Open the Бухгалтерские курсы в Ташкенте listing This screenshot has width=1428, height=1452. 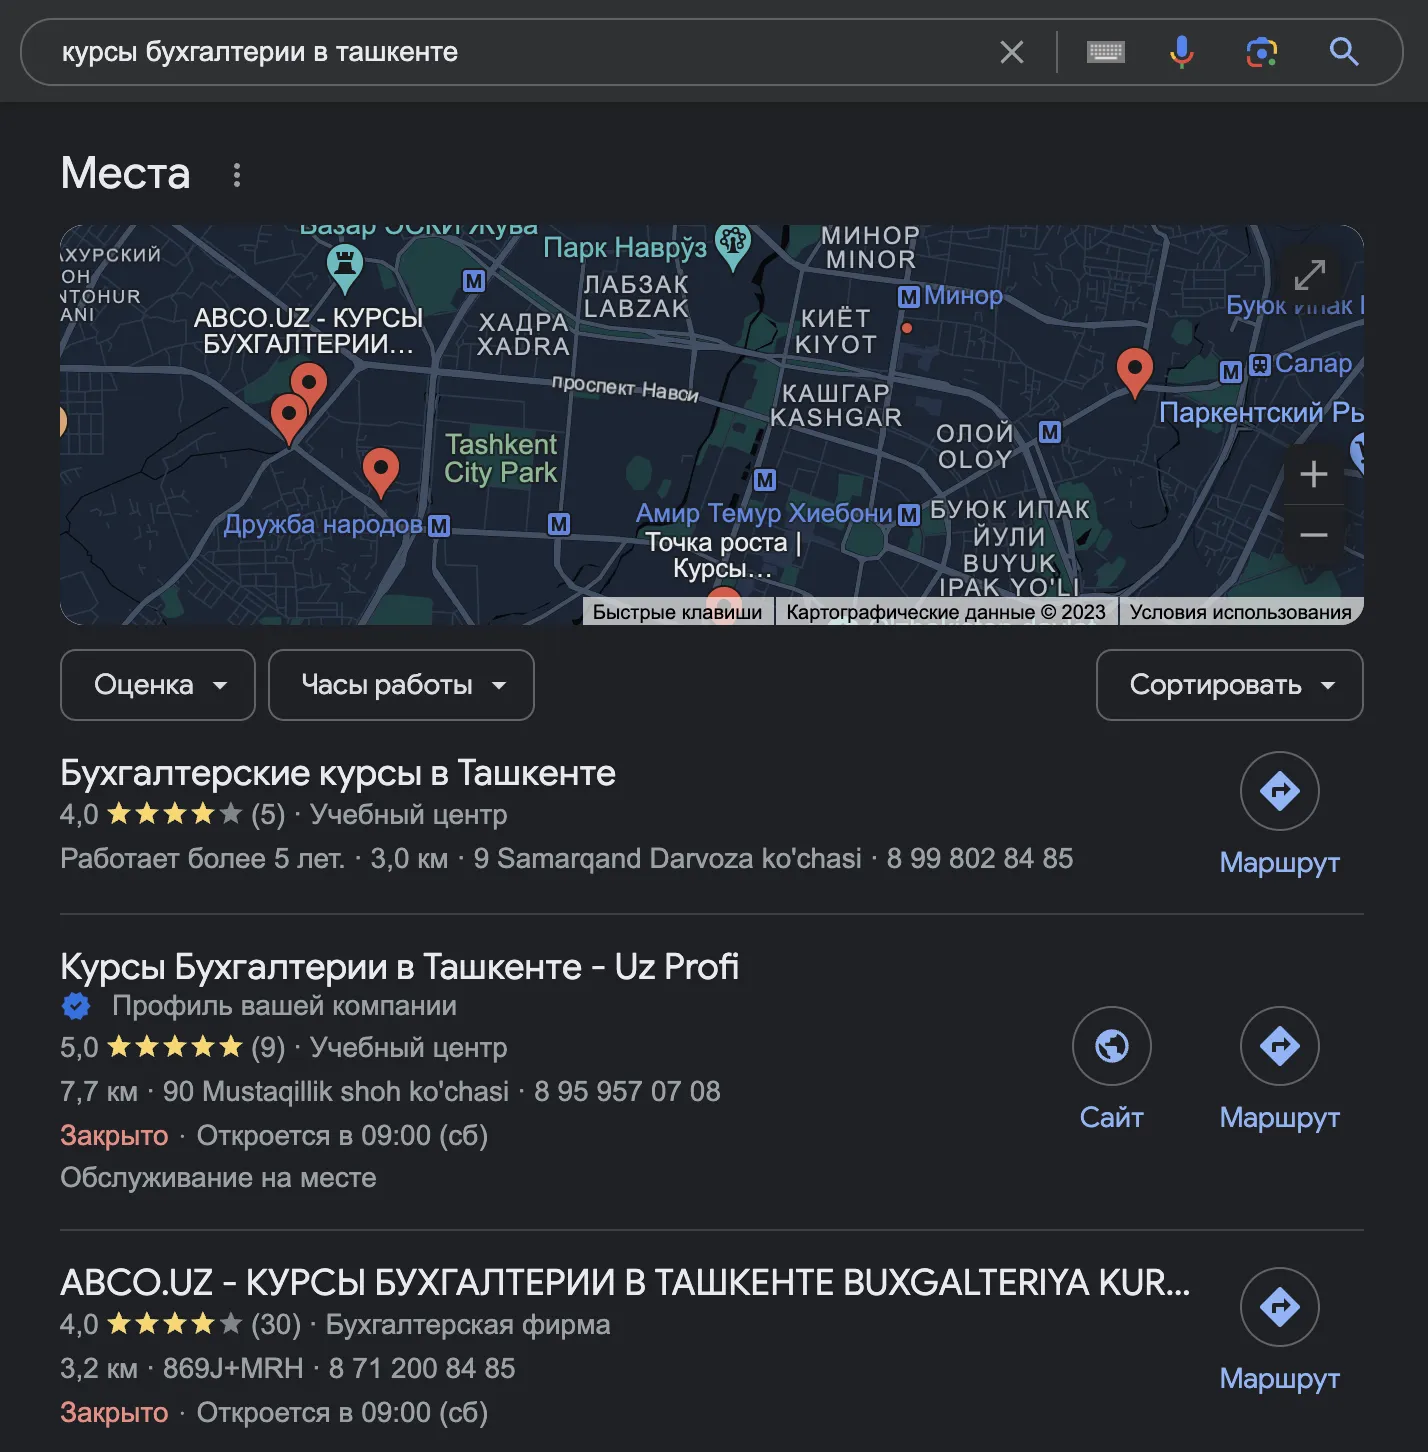(338, 773)
